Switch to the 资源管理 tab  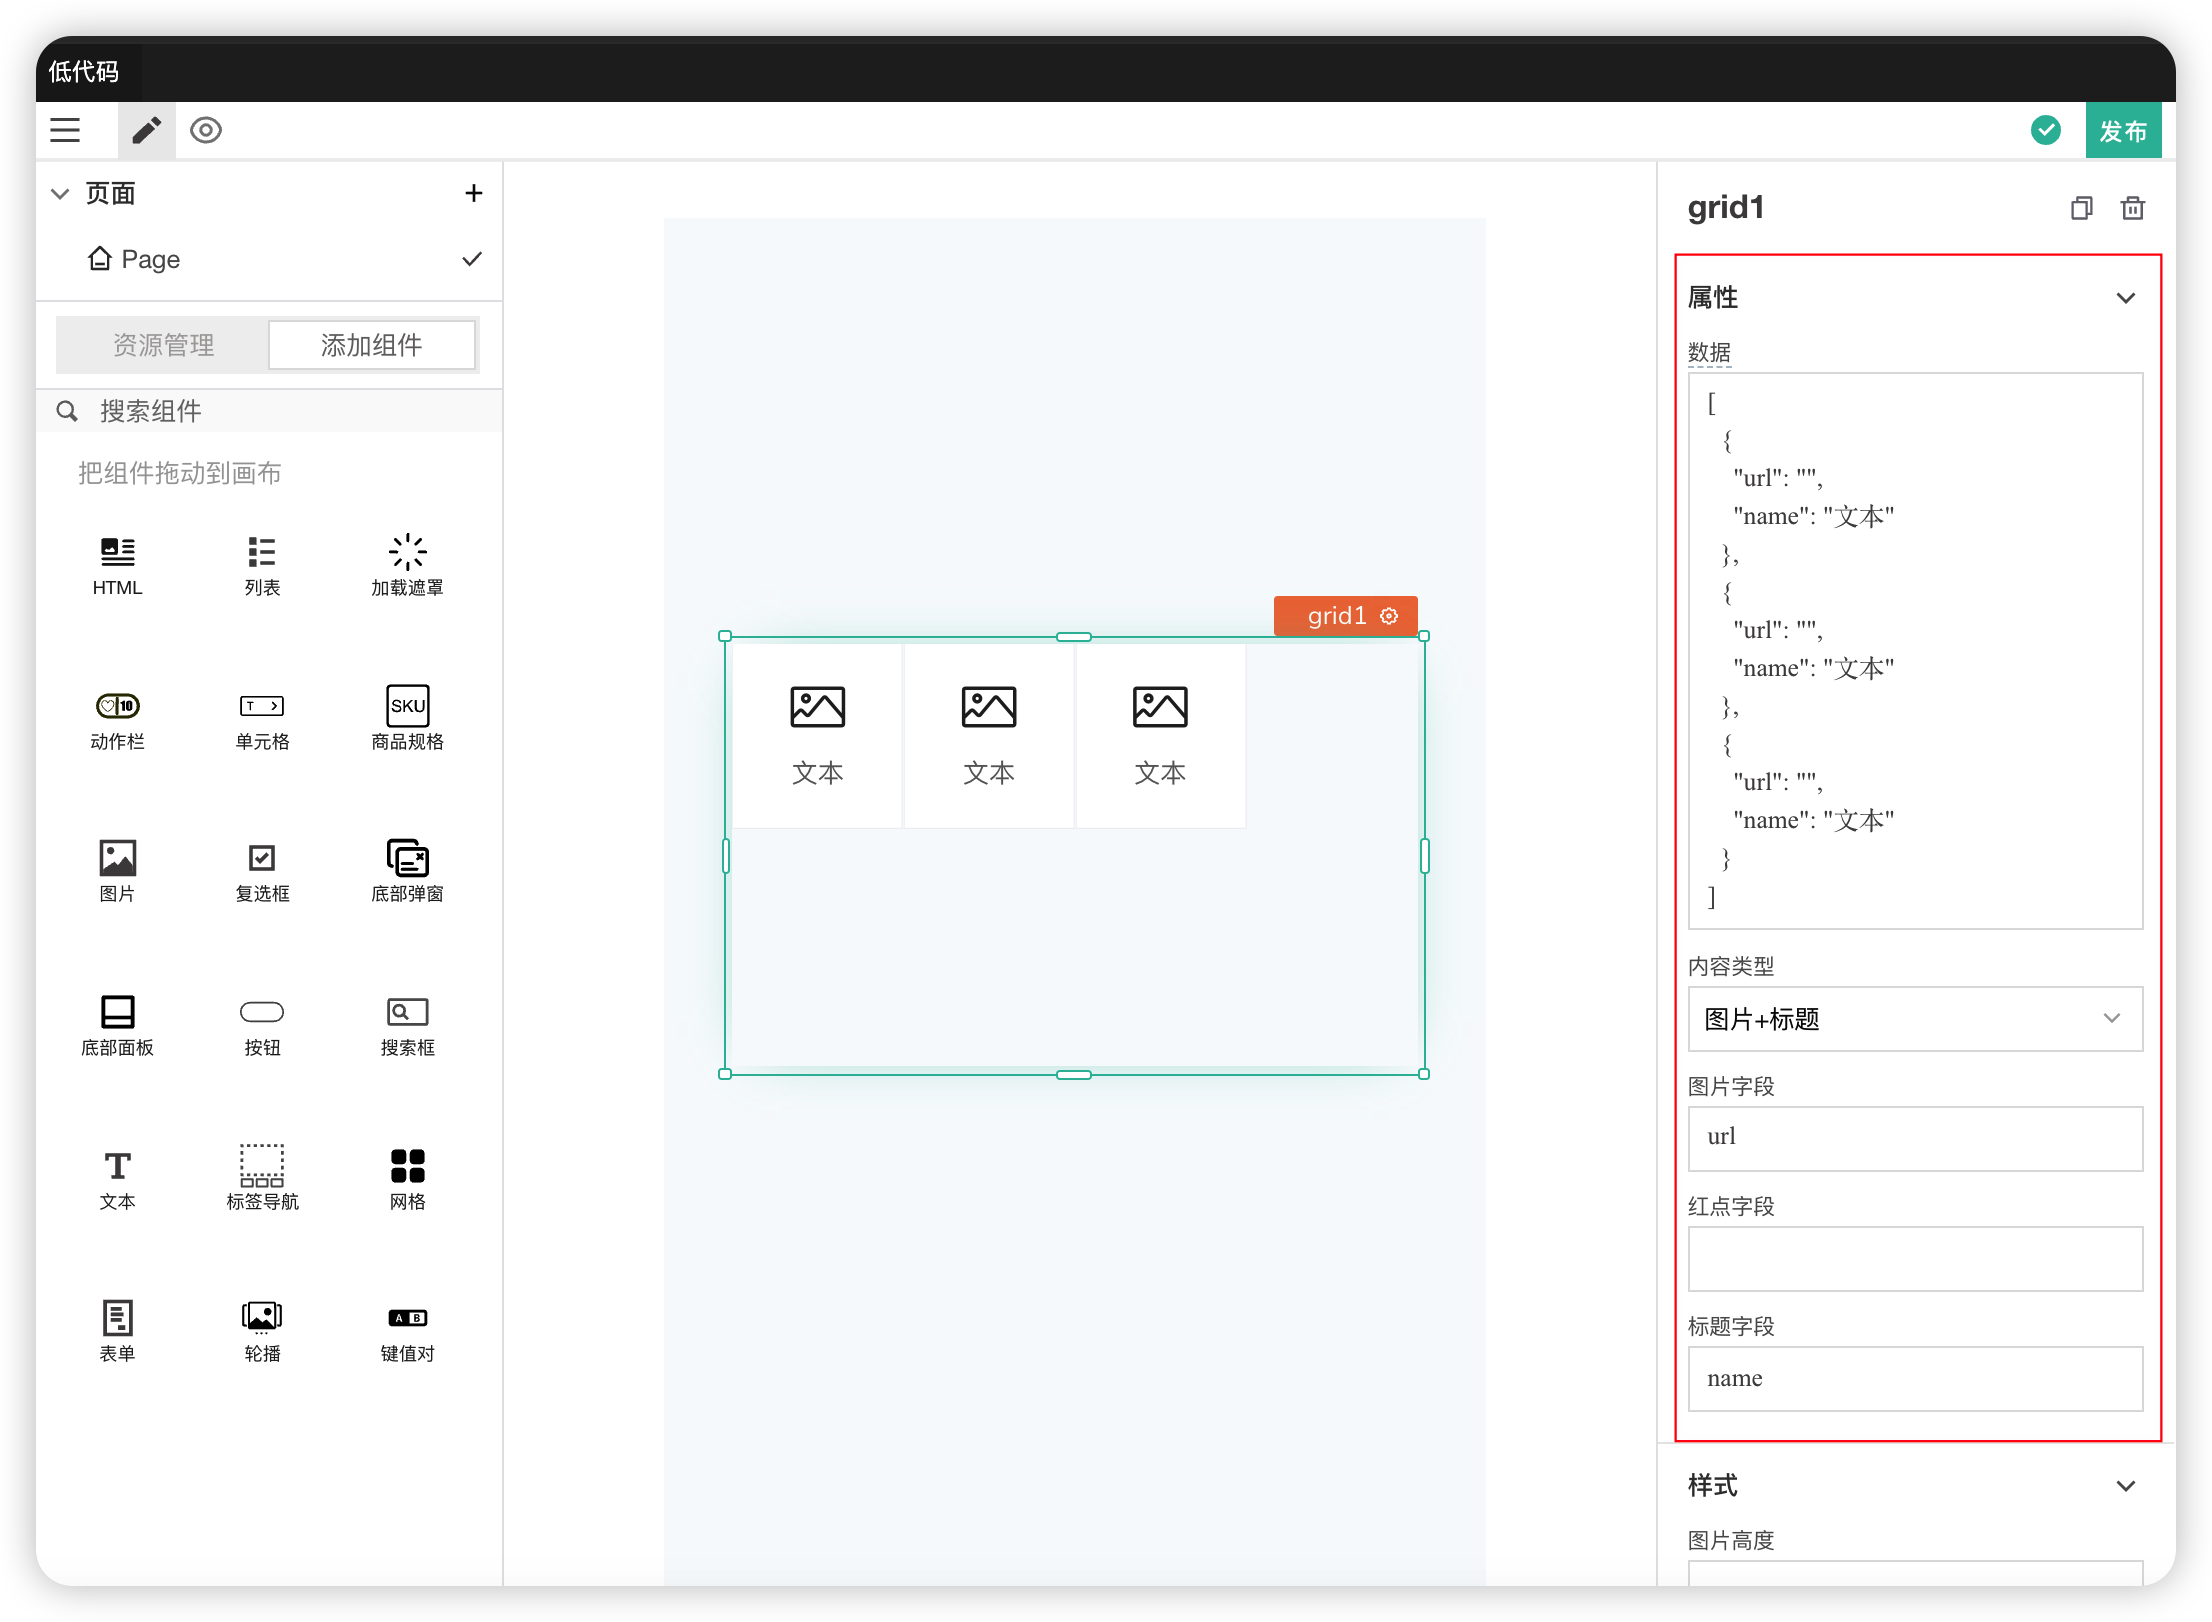pyautogui.click(x=163, y=345)
